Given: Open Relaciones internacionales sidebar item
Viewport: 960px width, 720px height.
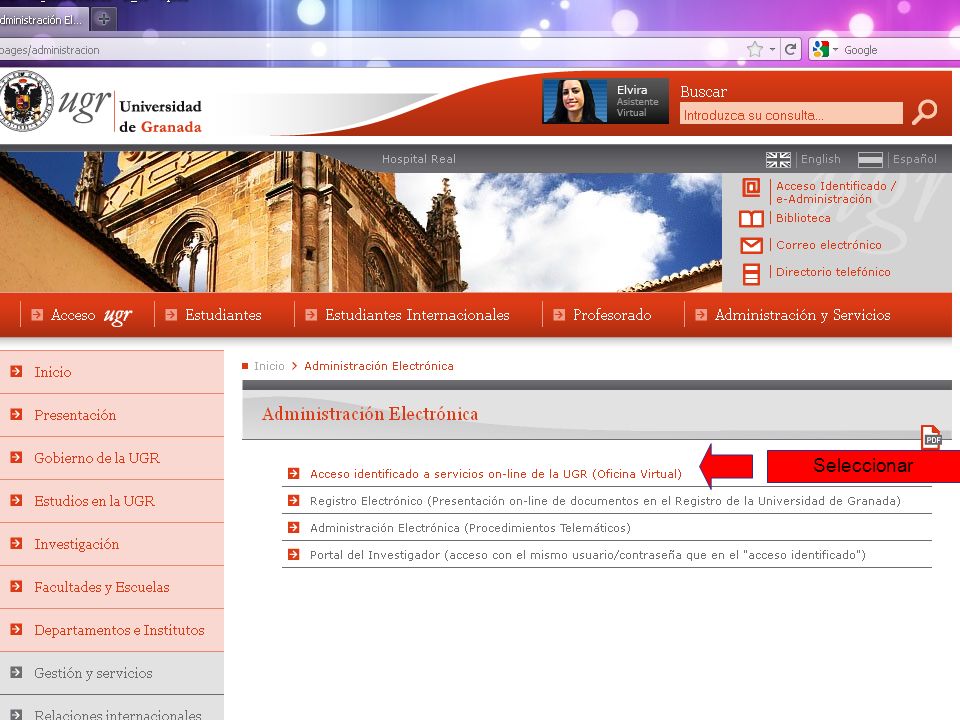Looking at the screenshot, I should coord(111,710).
